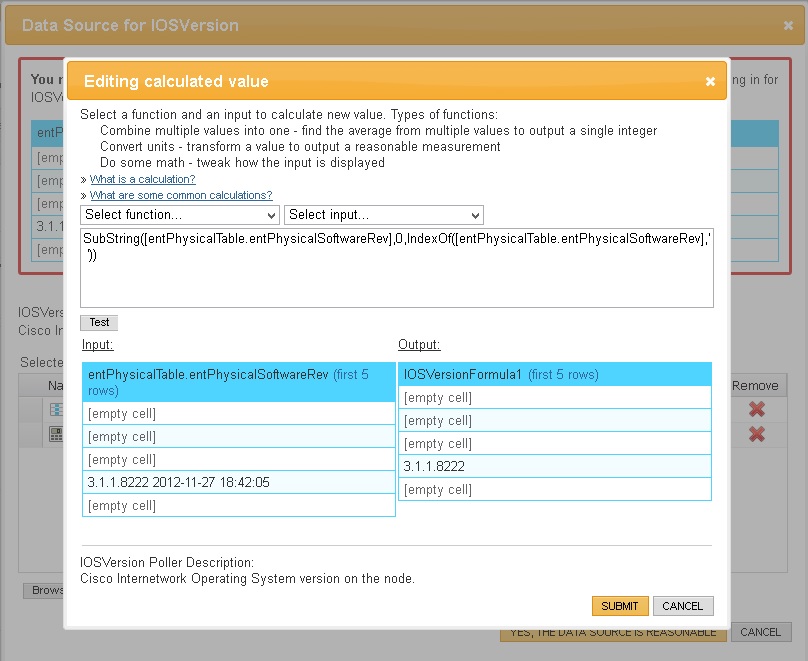The height and width of the screenshot is (661, 808).
Task: Click the IOSVersionFormula1 output column header
Action: (554, 375)
